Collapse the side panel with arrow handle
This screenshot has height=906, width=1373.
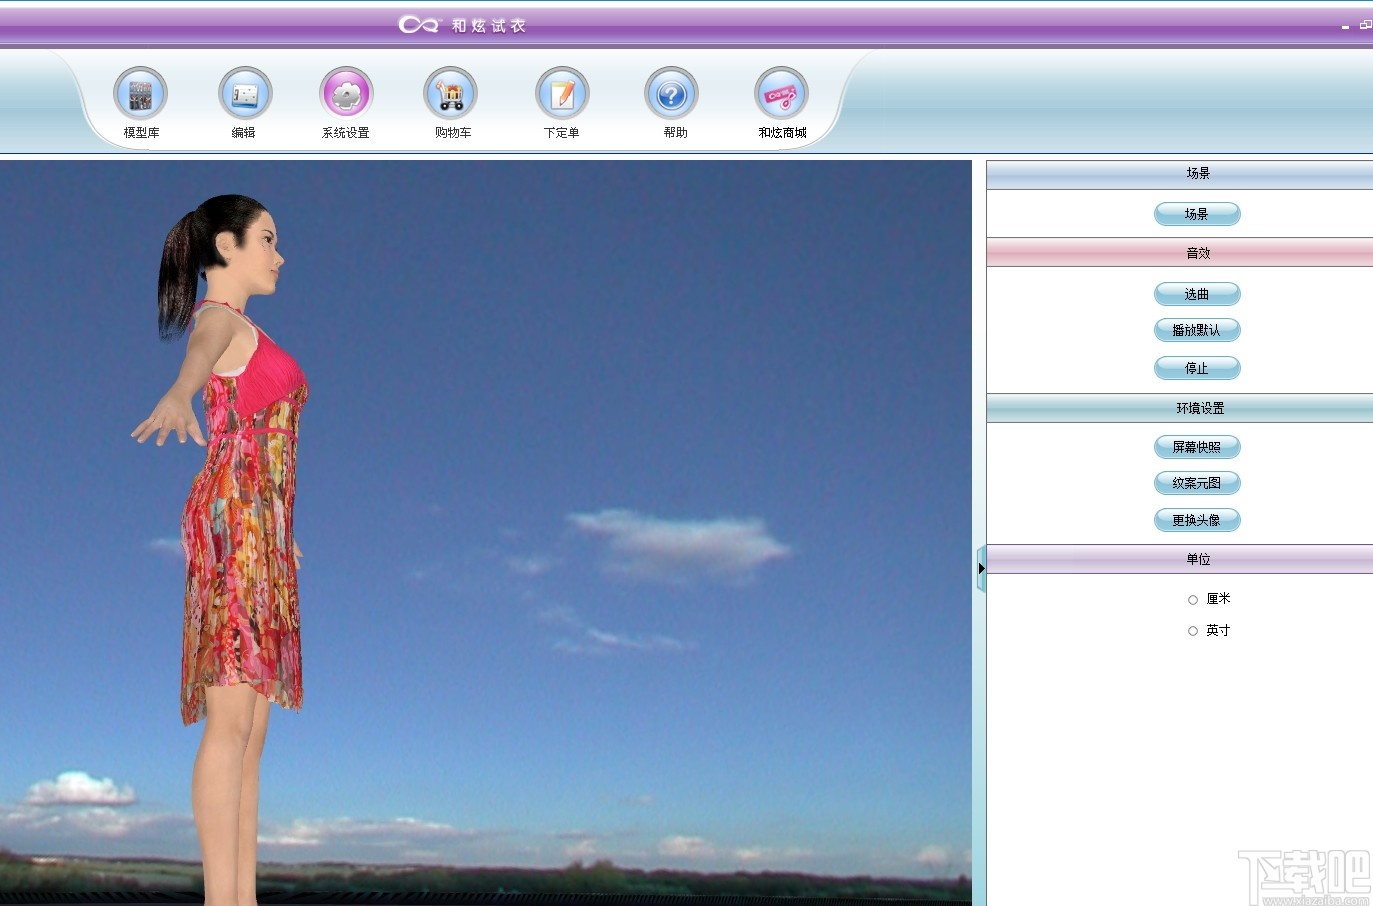[x=981, y=568]
